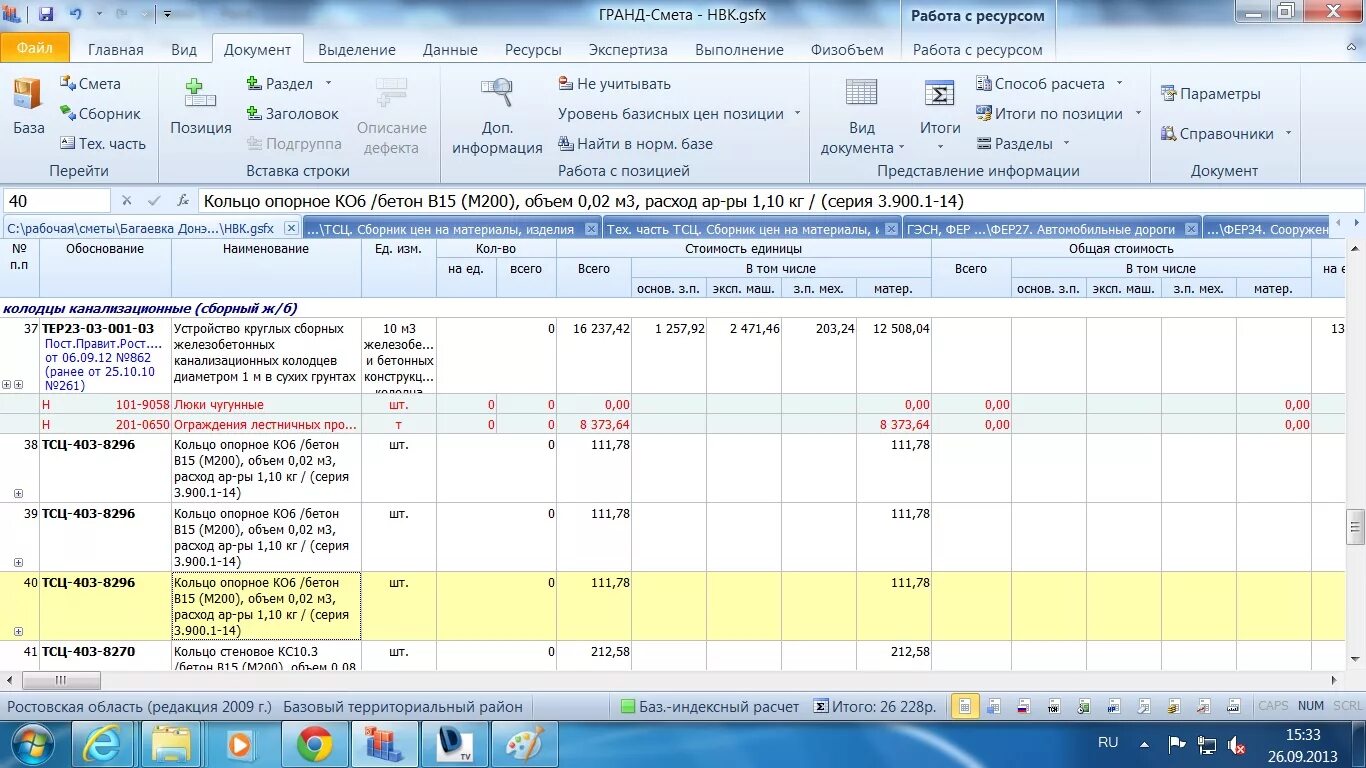The height and width of the screenshot is (768, 1366).
Task: Close the НВК.gsfx document tab
Action: tap(290, 229)
